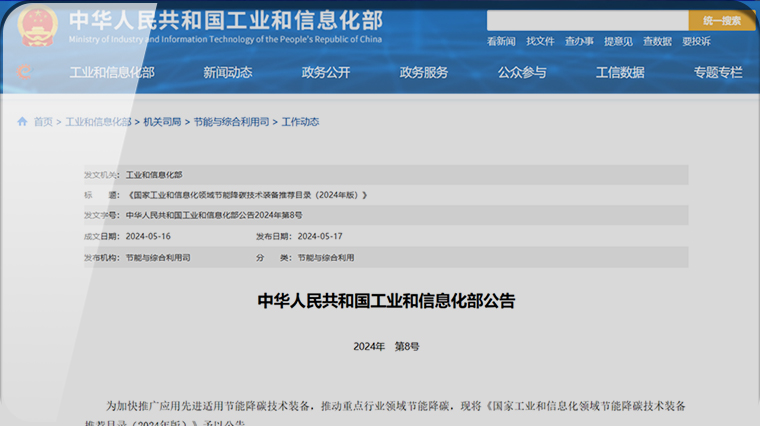Click the red swirl icon in the navigation bar
The height and width of the screenshot is (426, 760).
(24, 72)
